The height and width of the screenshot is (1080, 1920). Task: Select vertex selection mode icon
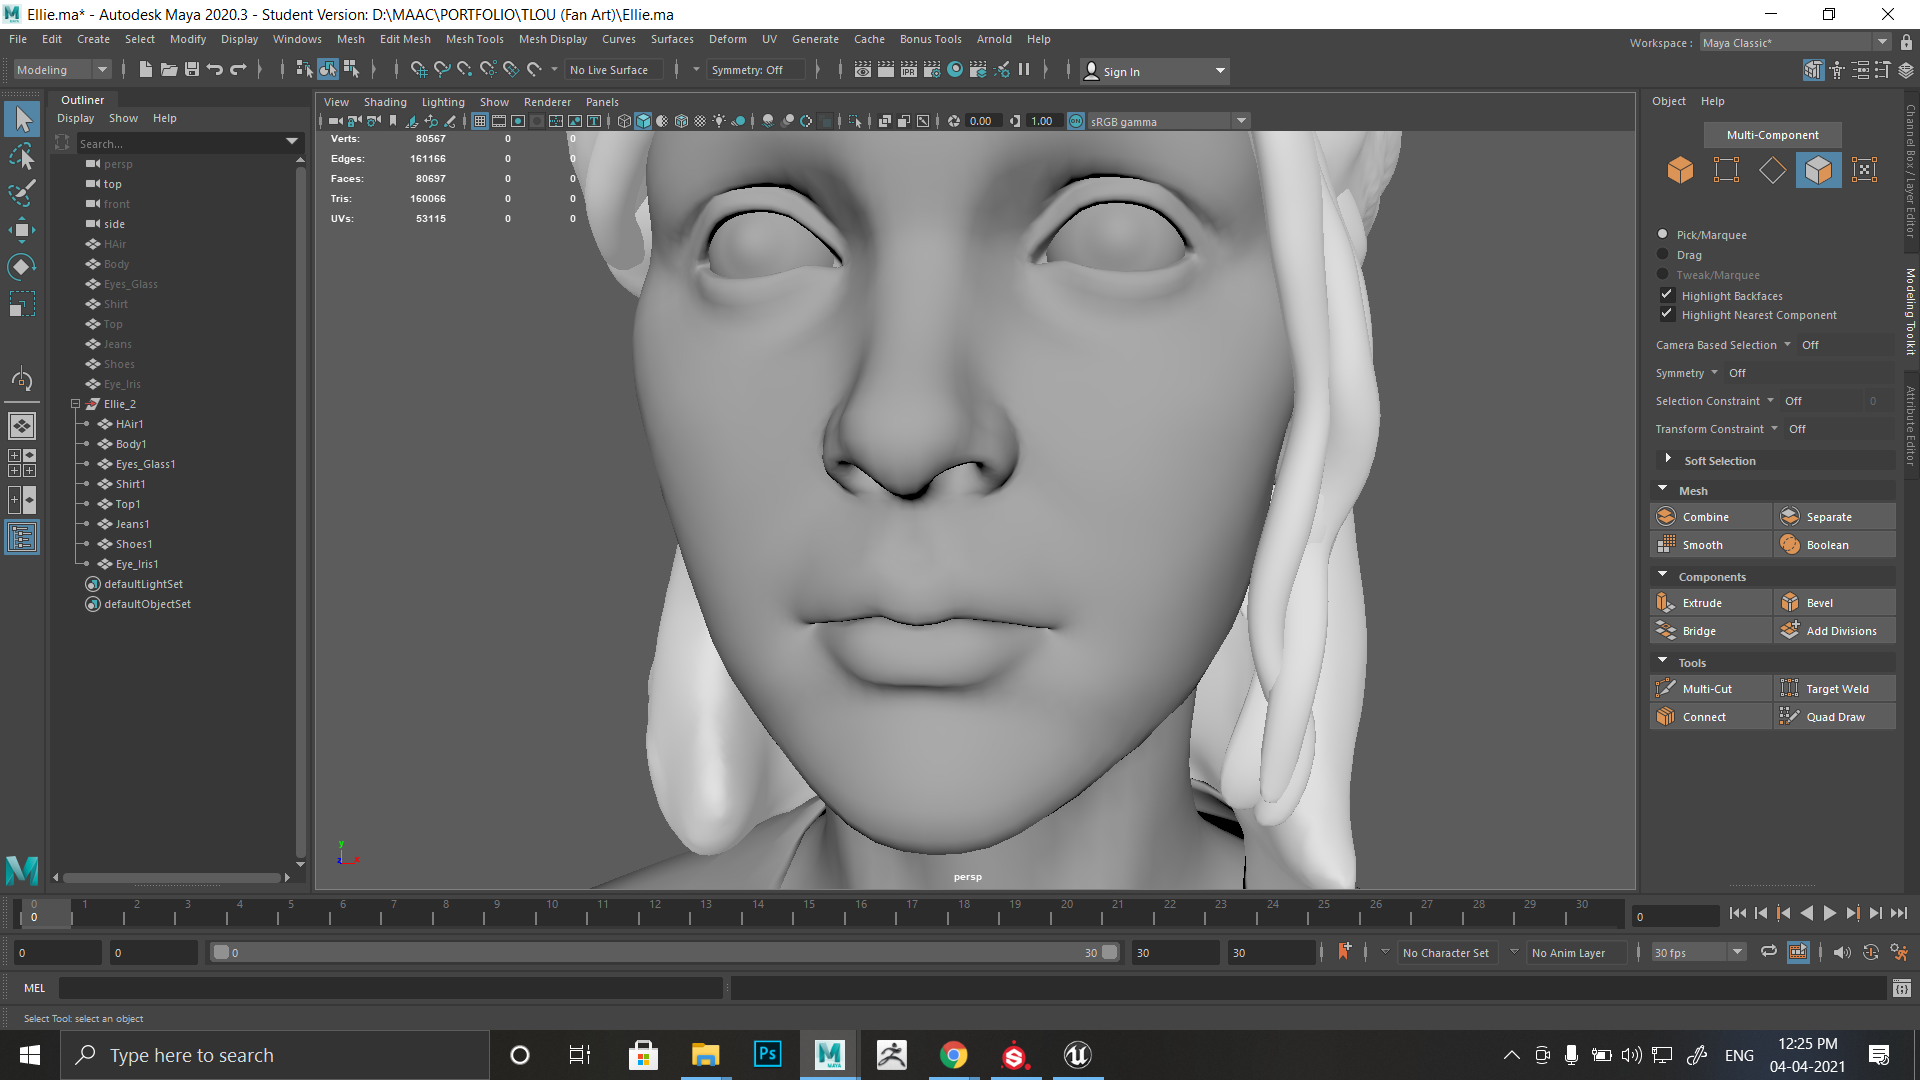pos(1726,170)
